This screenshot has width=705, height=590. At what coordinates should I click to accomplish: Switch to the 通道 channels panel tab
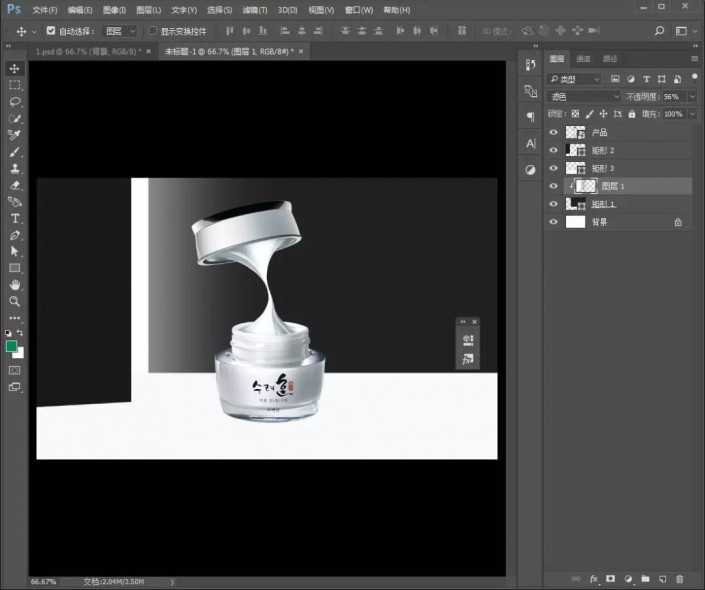coord(584,59)
